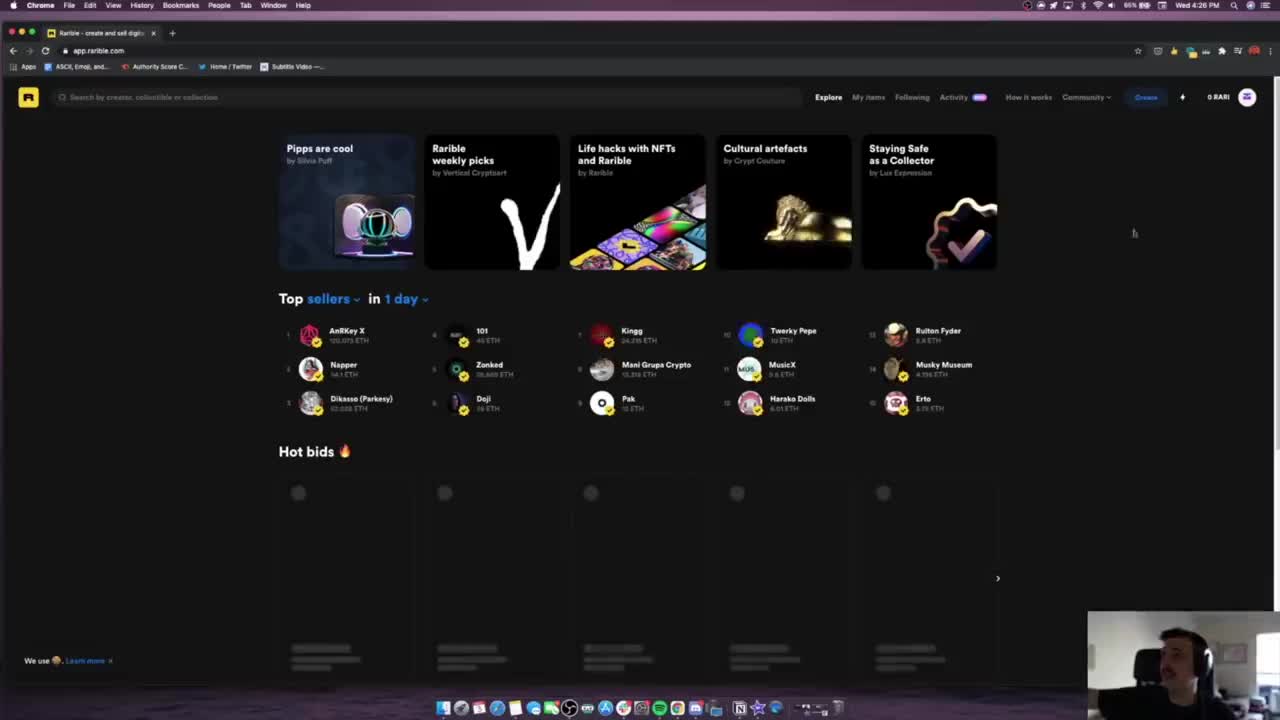Expand the 1 day period dropdown
The image size is (1280, 720).
click(406, 299)
